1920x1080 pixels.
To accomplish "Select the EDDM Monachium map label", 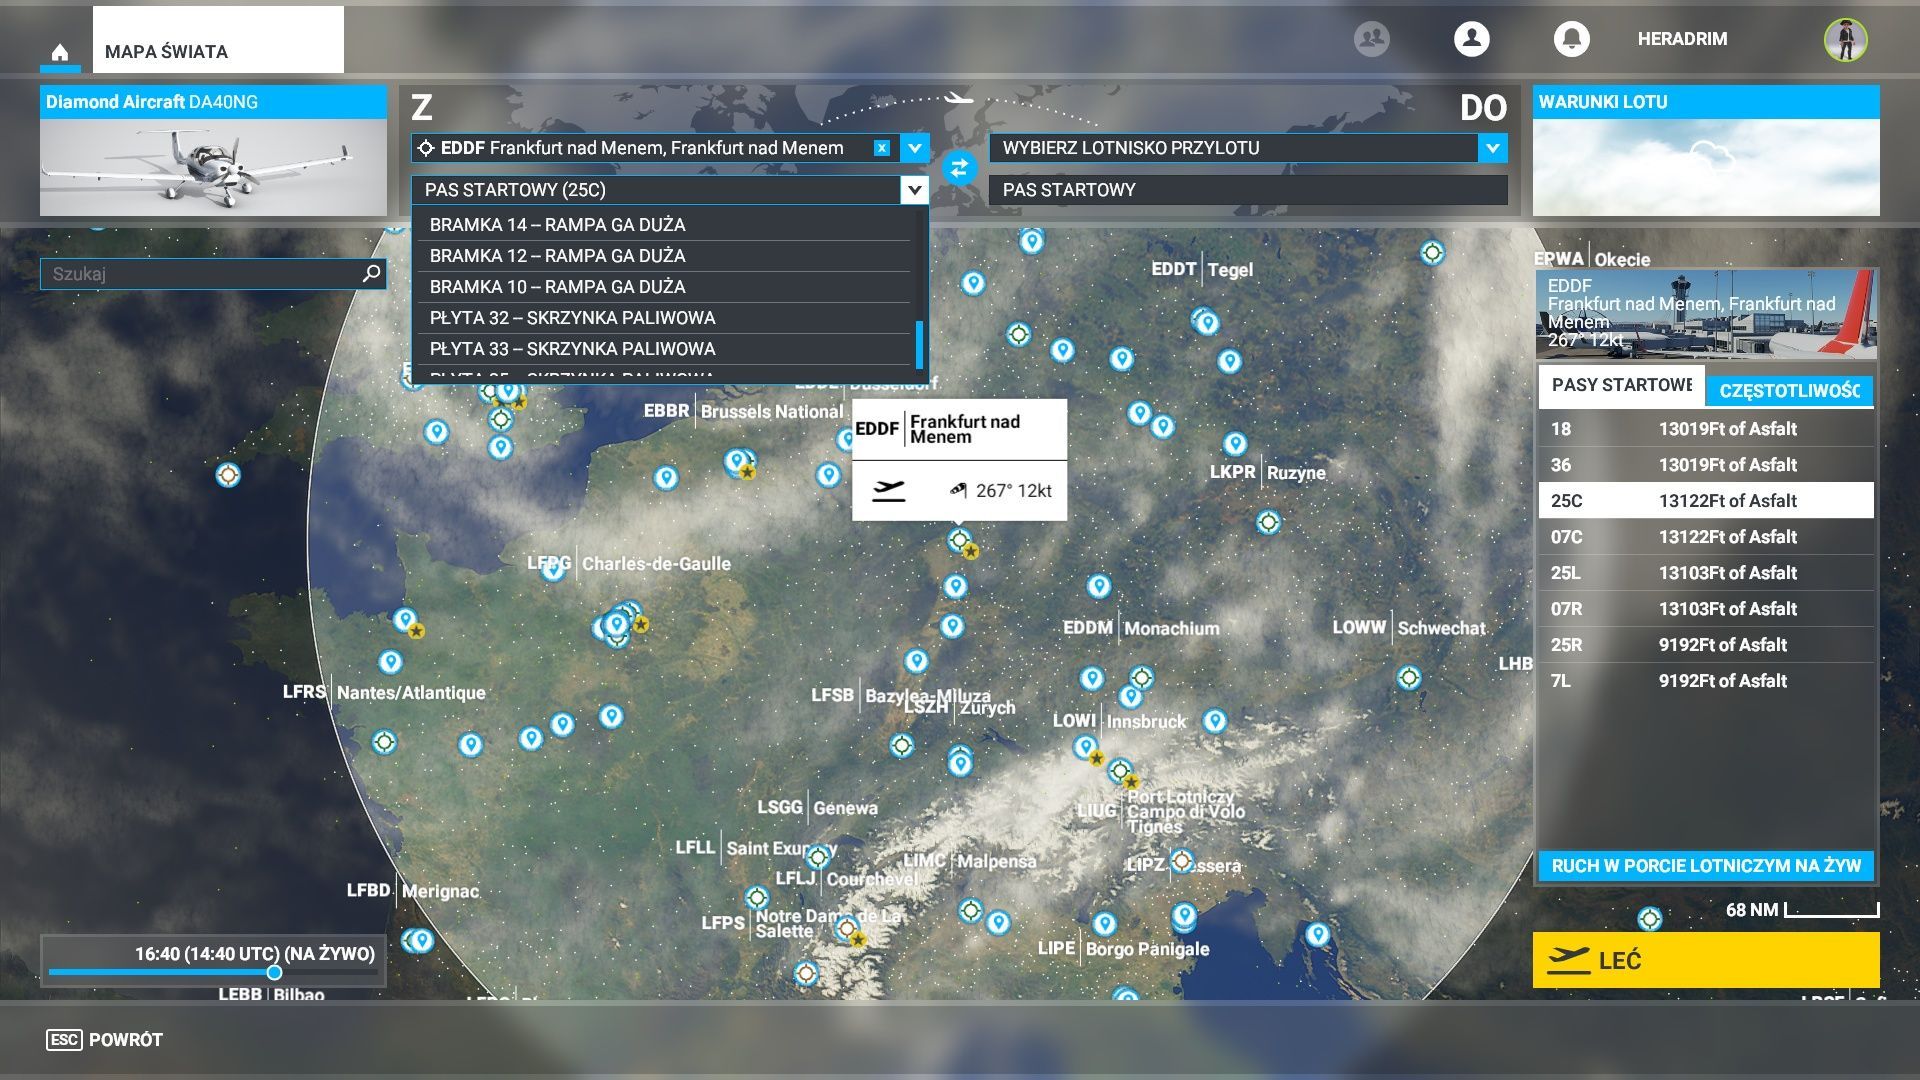I will pyautogui.click(x=1141, y=628).
